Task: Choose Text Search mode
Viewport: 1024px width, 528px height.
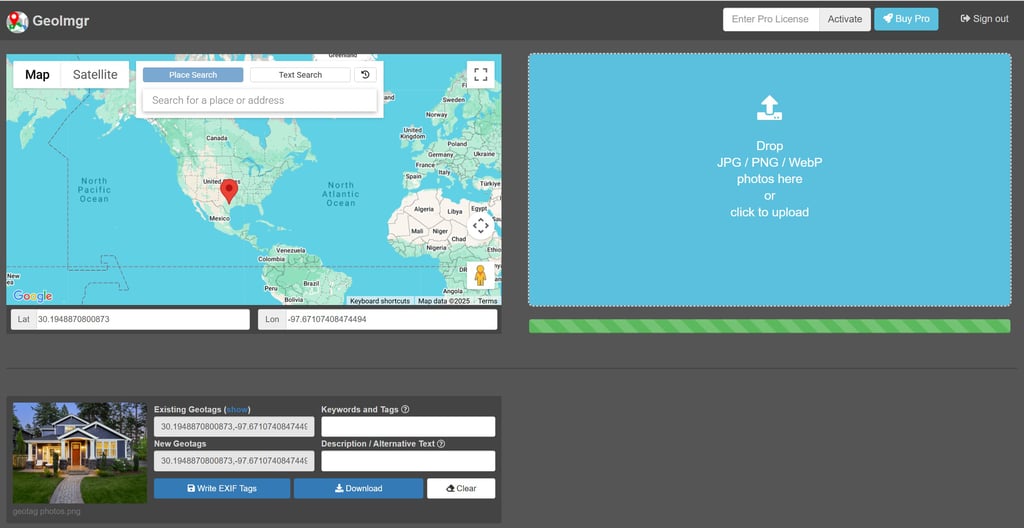Action: point(300,74)
